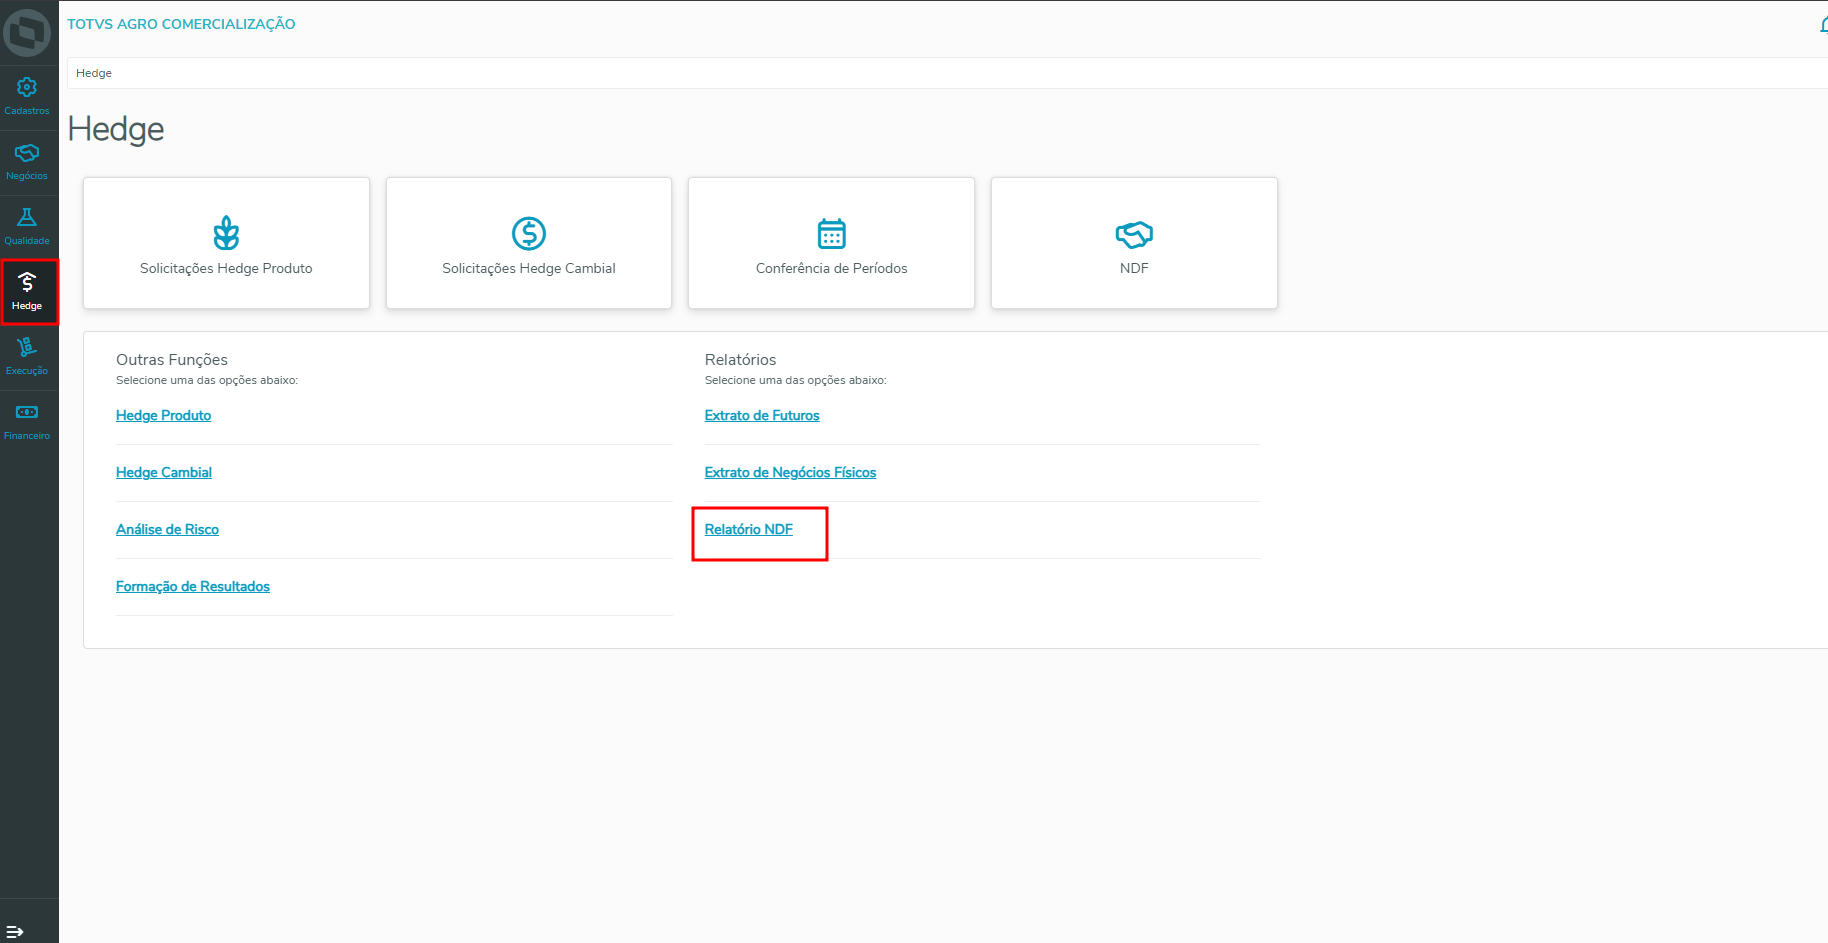
Task: Click the Relatórios heading
Action: (740, 359)
